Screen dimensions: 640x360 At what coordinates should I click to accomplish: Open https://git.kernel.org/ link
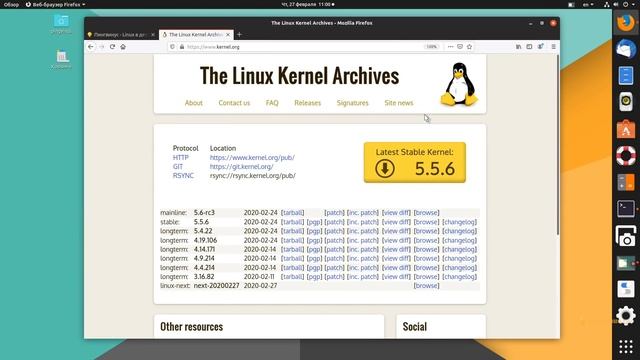(241, 167)
